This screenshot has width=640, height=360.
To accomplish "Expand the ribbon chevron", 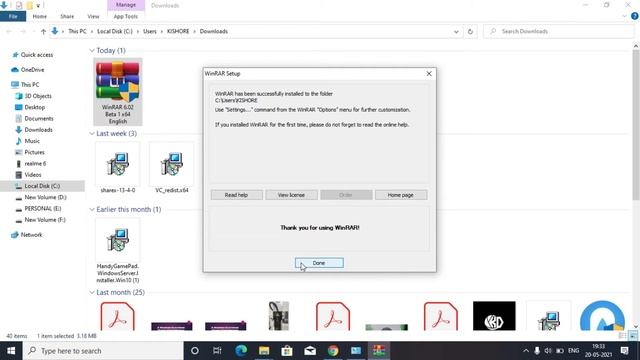I will coord(624,16).
